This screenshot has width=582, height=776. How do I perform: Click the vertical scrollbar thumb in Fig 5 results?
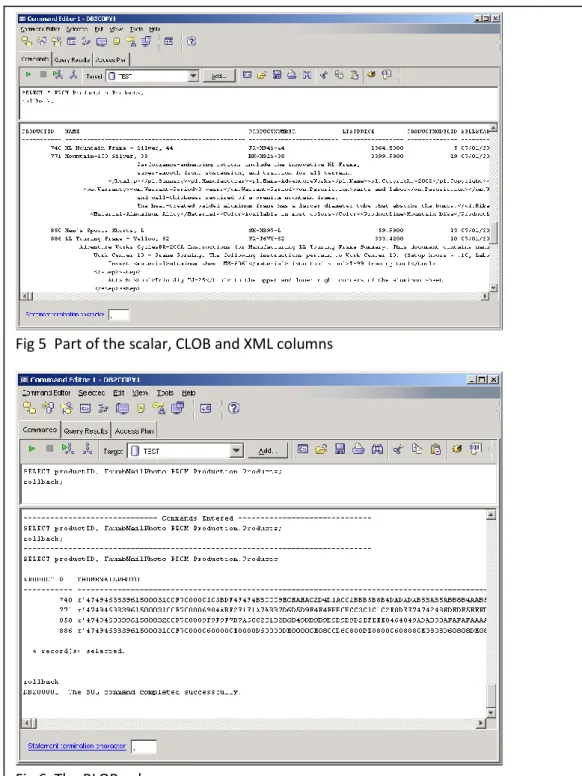point(493,231)
